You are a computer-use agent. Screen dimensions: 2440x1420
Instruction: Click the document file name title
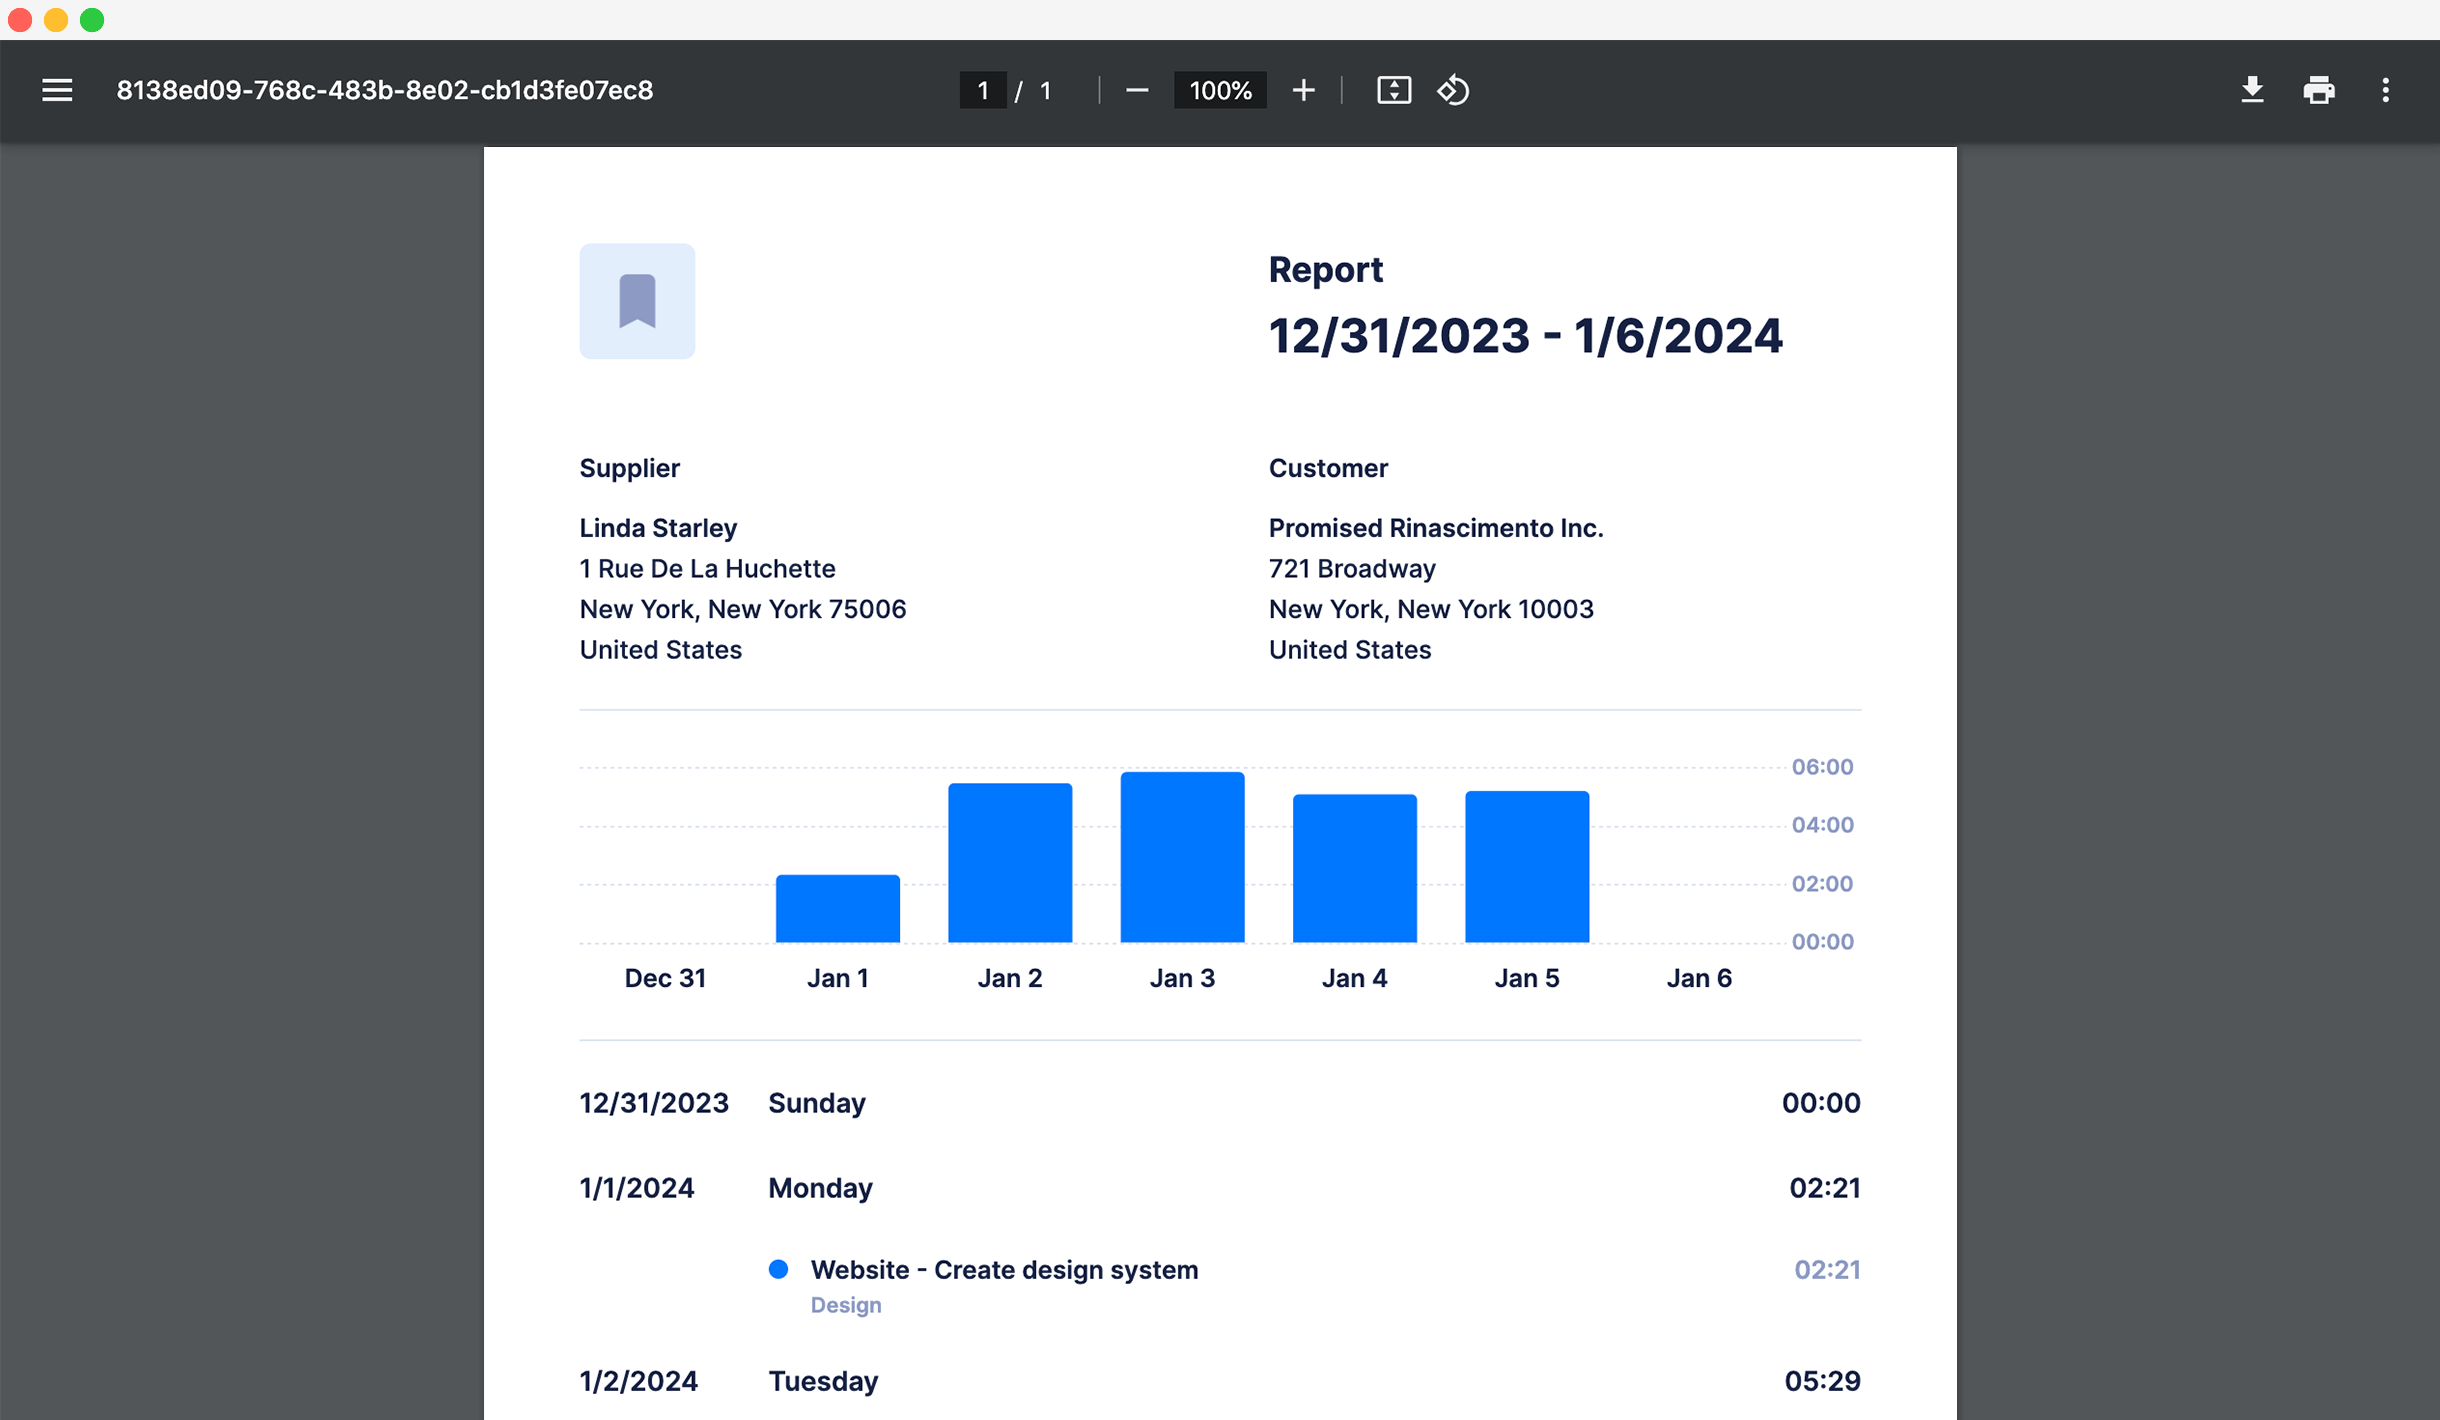(385, 90)
